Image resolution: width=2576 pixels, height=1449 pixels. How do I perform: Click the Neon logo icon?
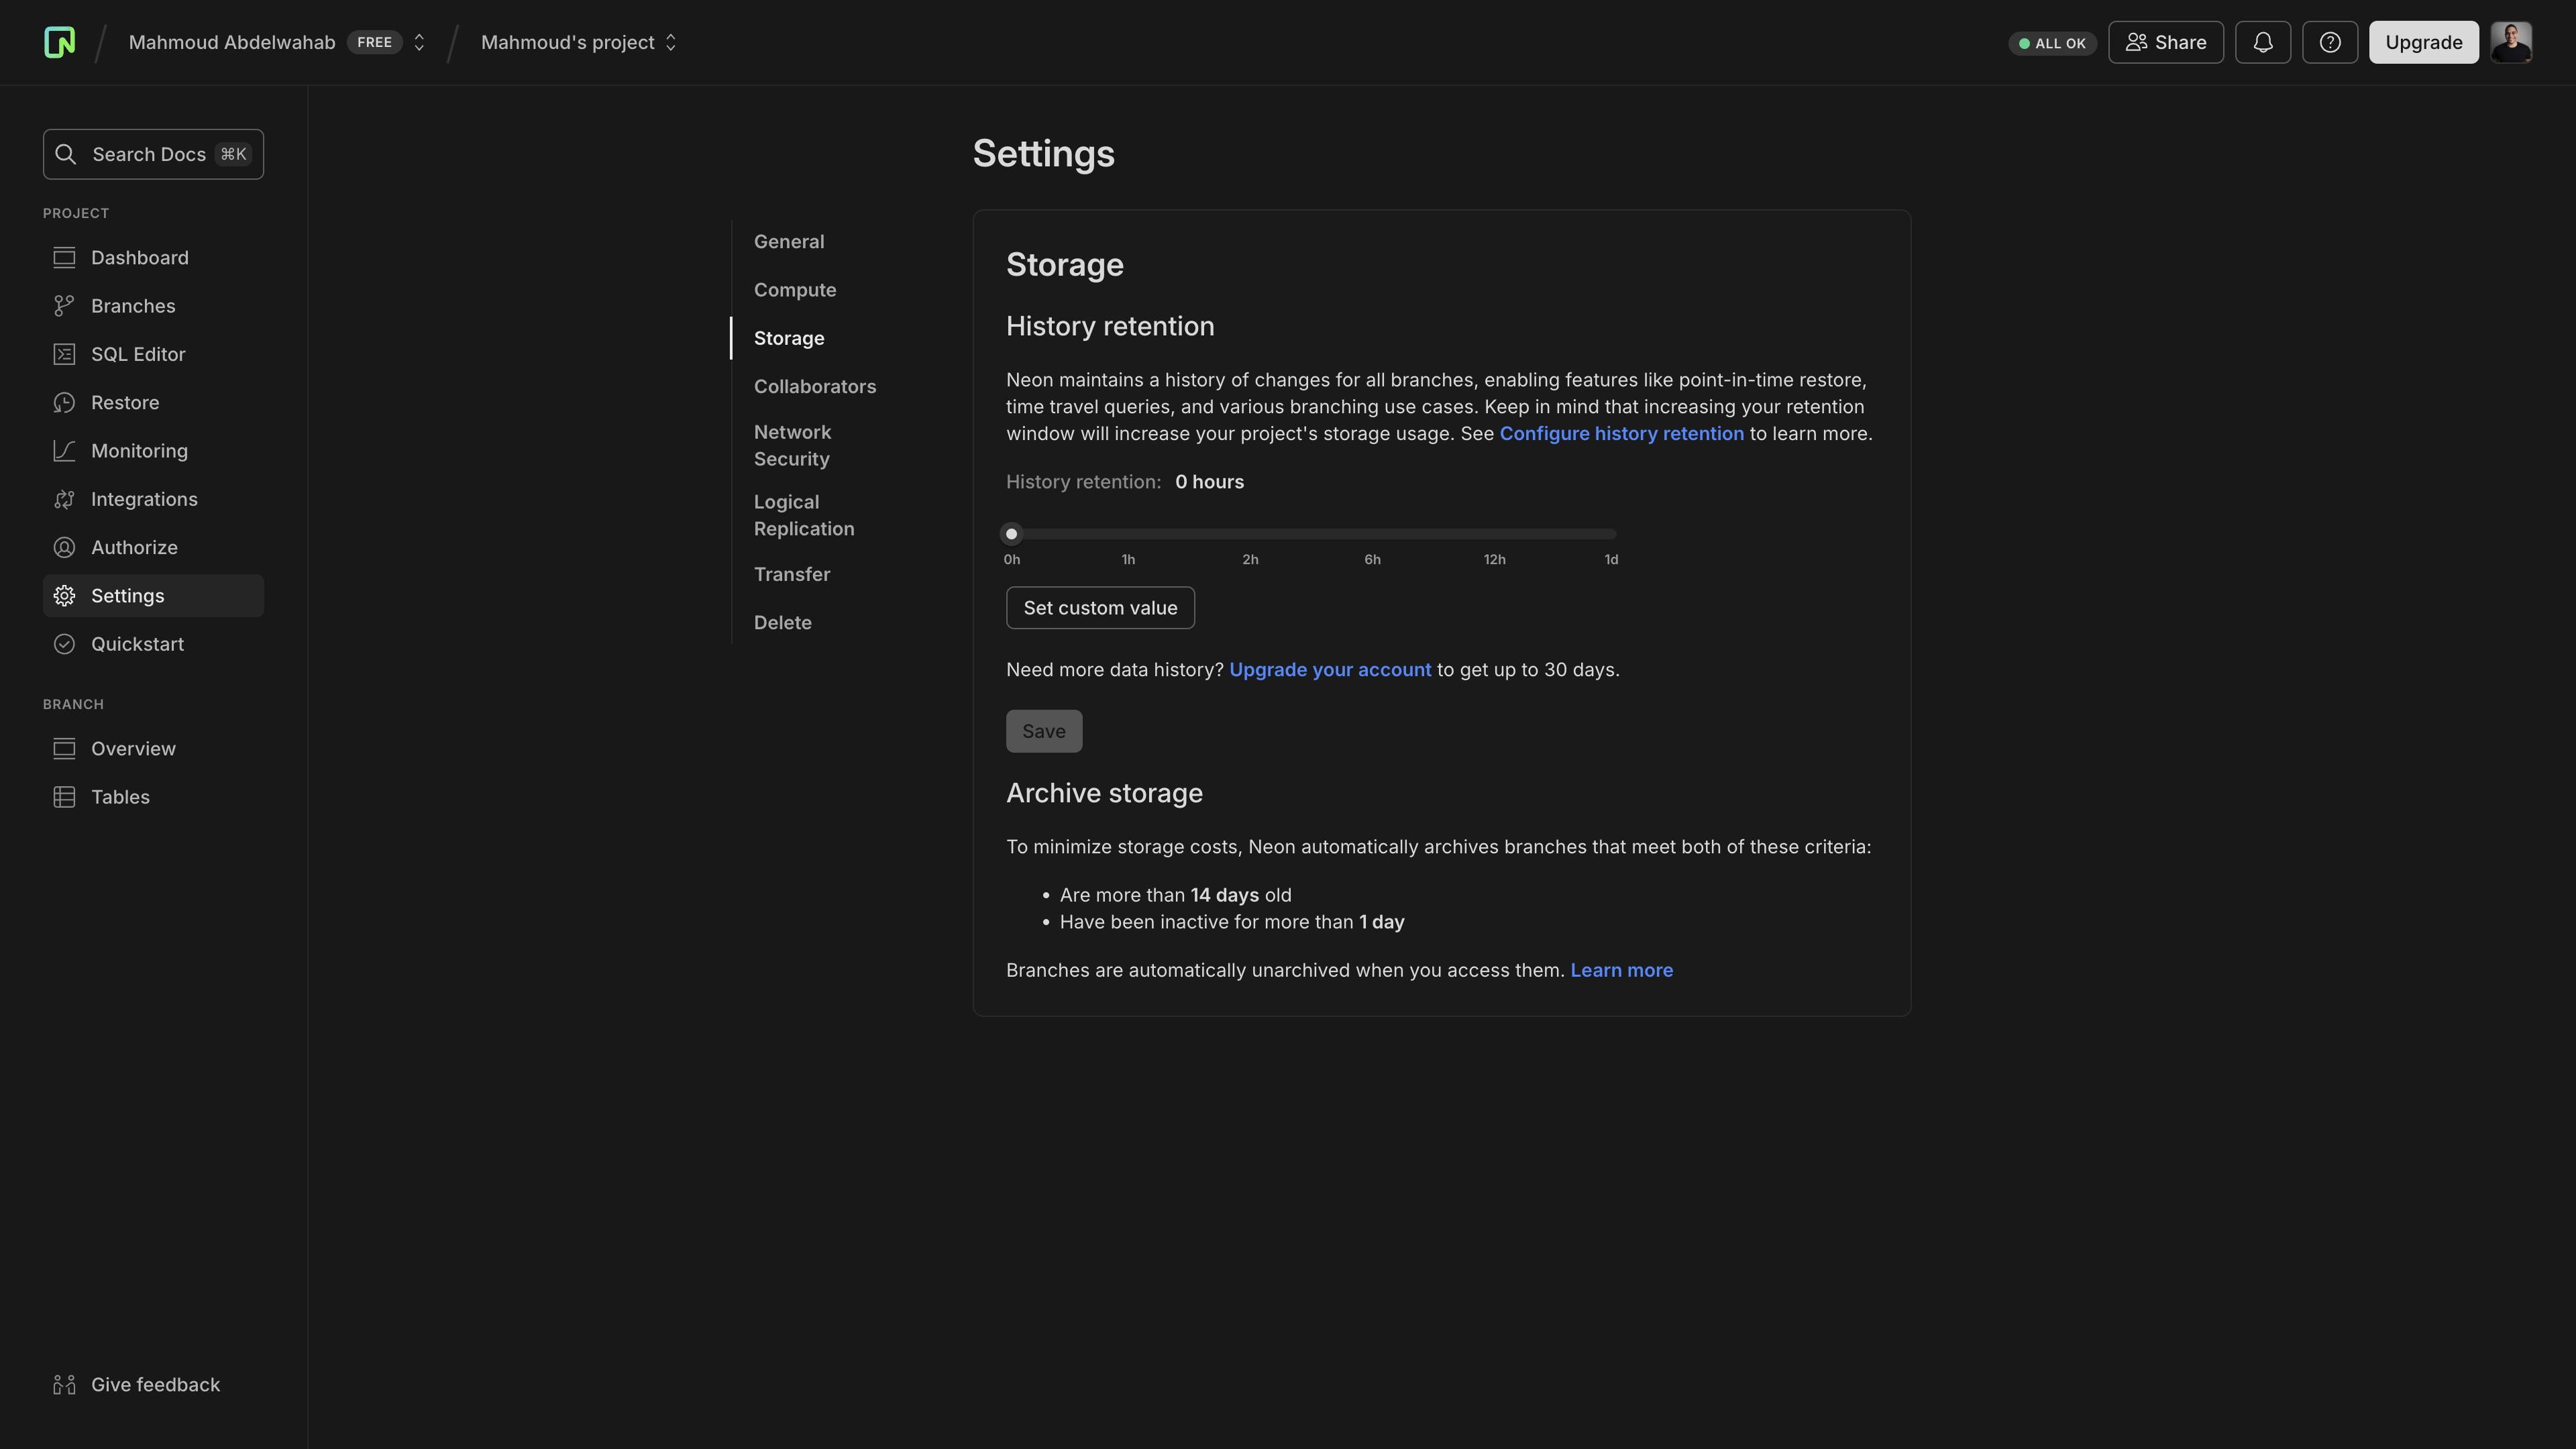(x=59, y=42)
